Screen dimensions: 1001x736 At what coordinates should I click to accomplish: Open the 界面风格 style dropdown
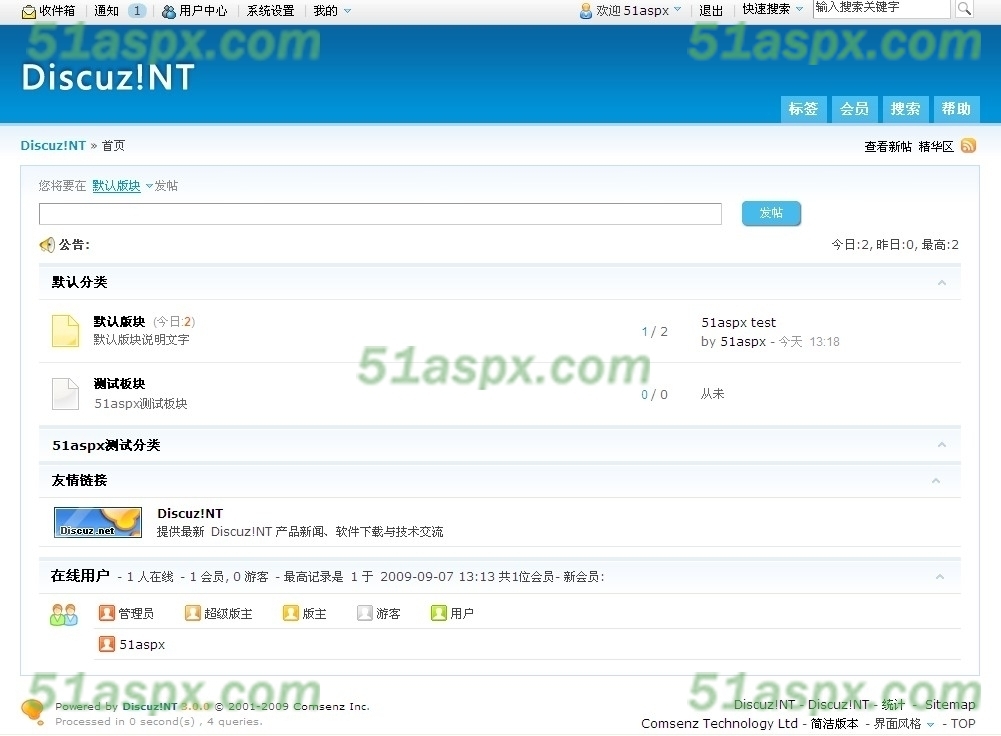pyautogui.click(x=904, y=724)
